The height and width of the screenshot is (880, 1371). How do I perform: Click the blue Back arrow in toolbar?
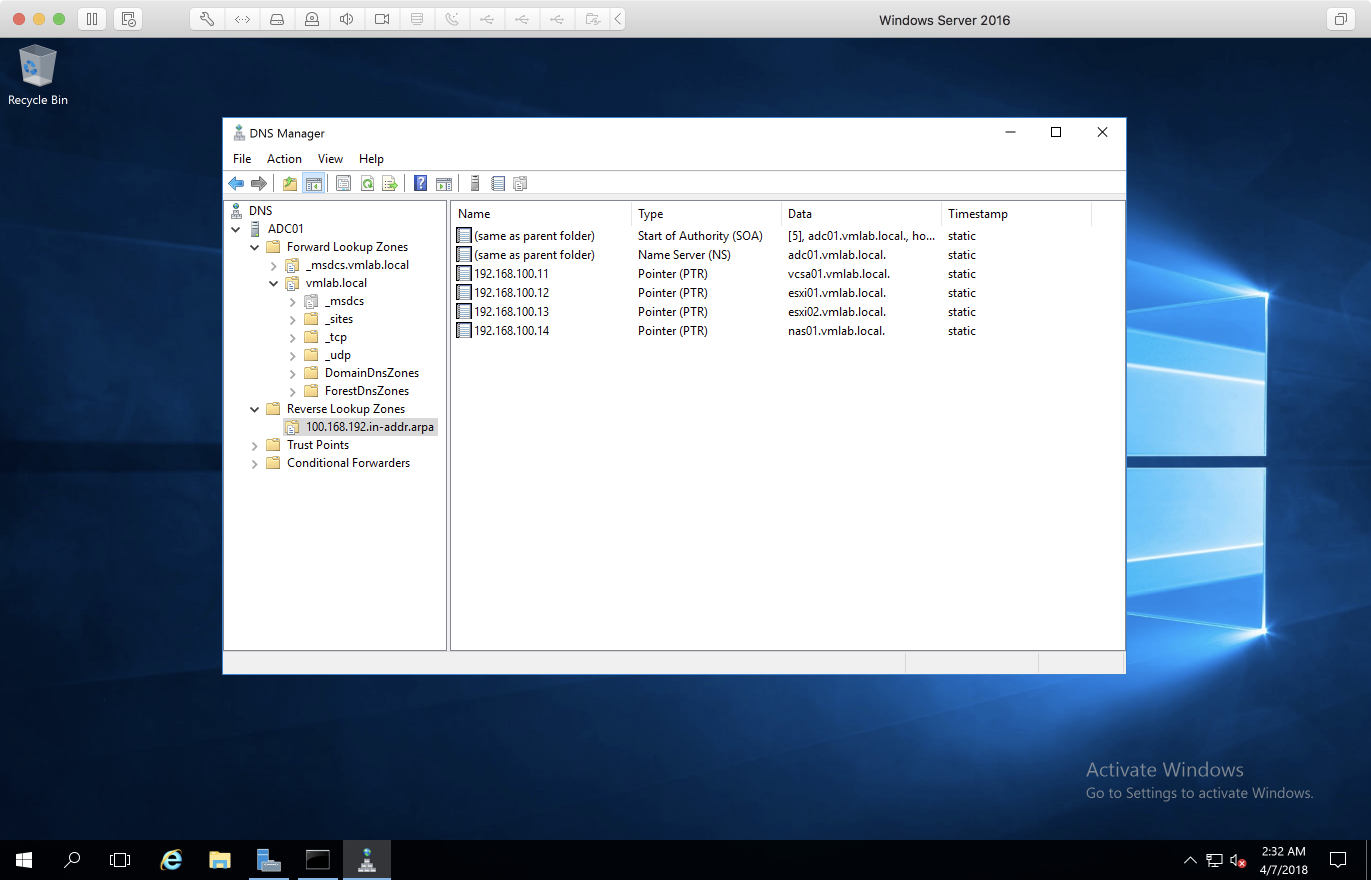[236, 183]
